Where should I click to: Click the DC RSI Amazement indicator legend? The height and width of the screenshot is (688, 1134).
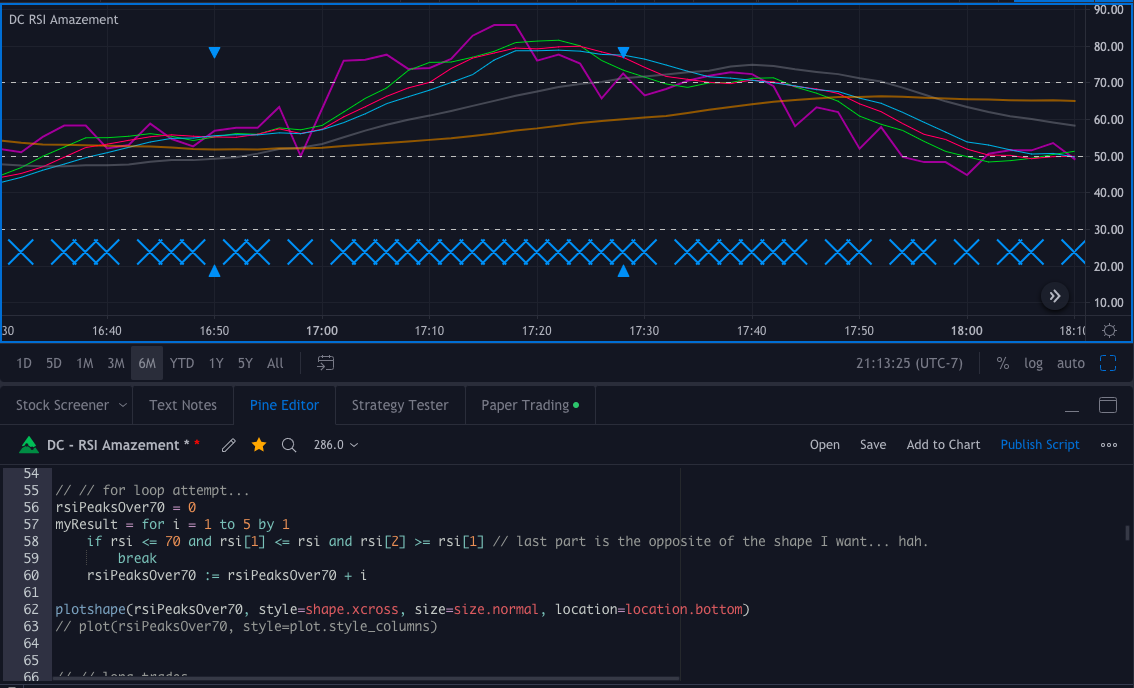click(x=64, y=20)
